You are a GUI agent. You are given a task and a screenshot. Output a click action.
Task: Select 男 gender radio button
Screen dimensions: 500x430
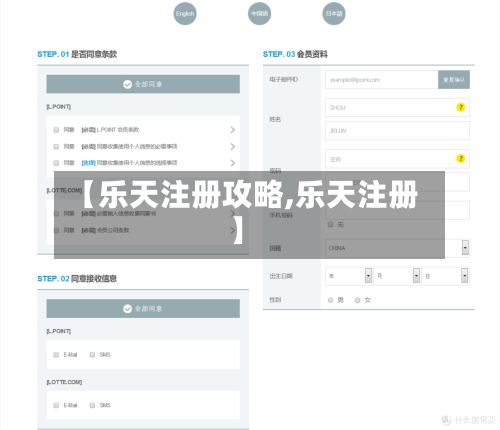(330, 300)
